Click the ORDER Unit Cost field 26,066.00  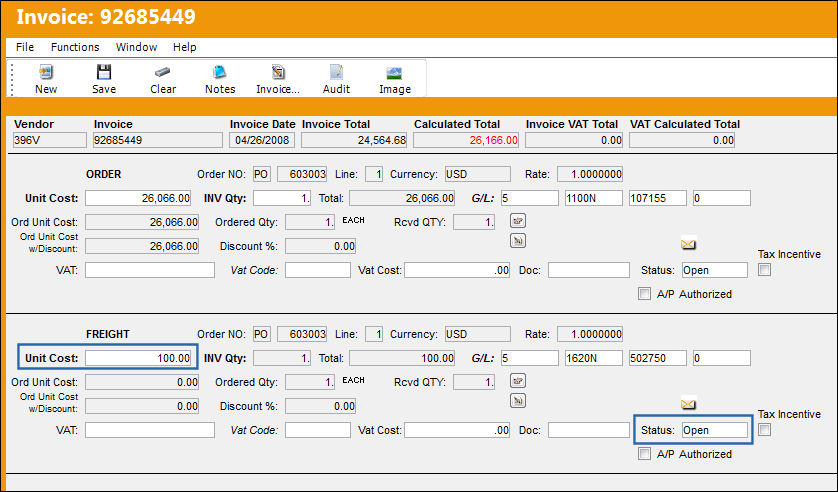click(x=138, y=198)
